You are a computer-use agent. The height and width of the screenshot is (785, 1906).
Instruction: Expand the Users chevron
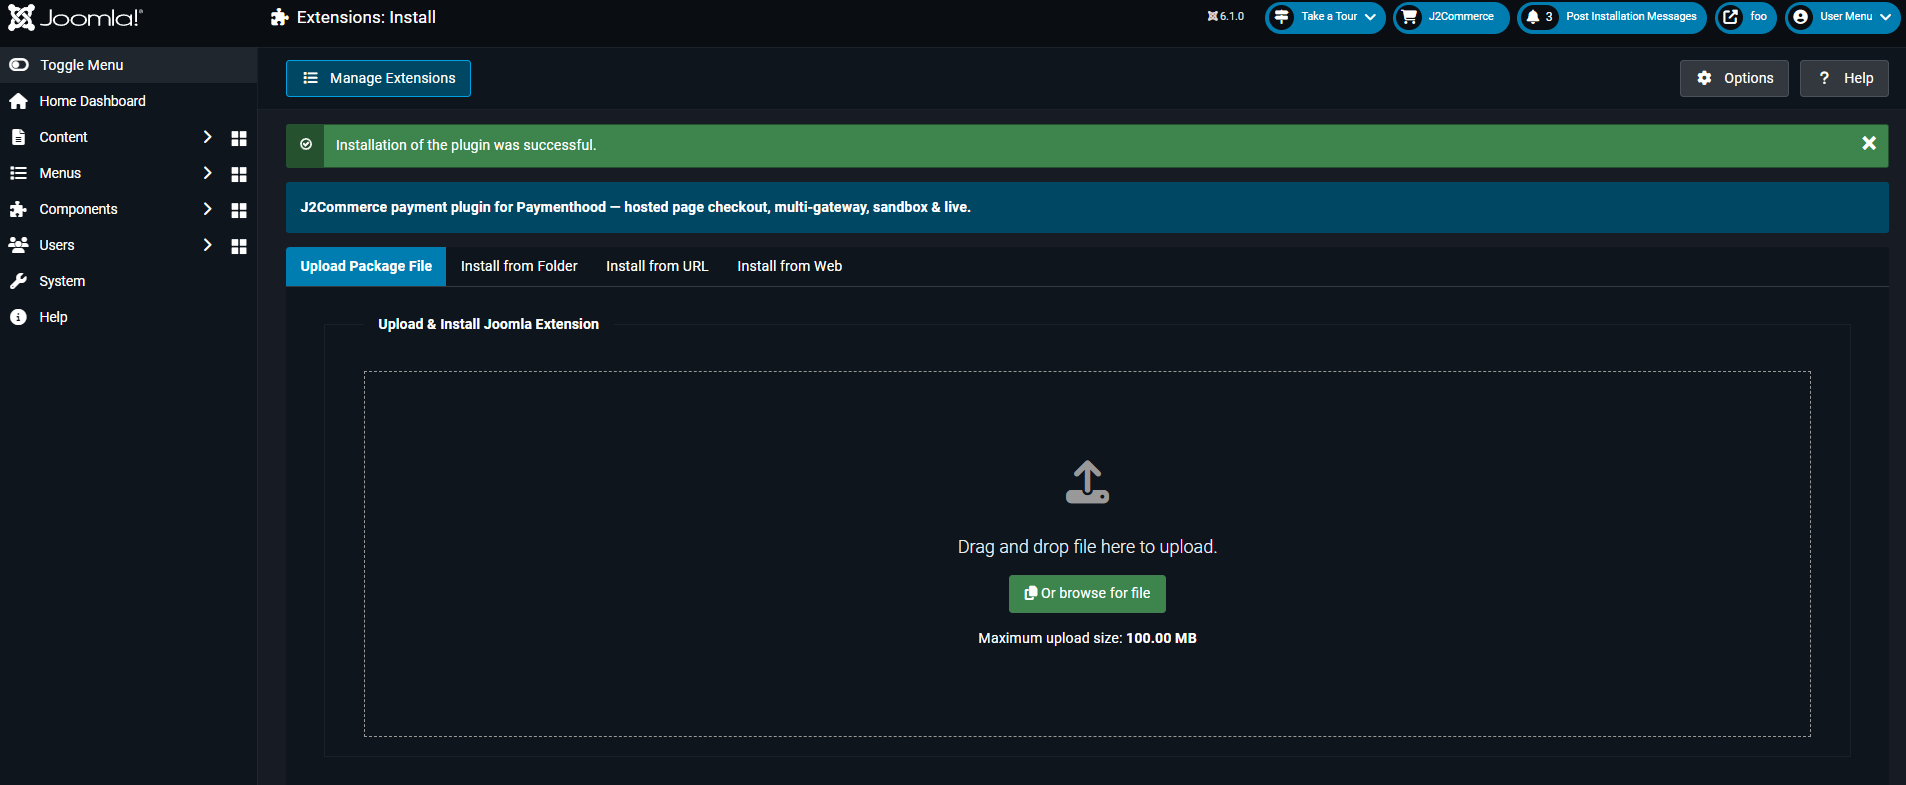click(207, 245)
